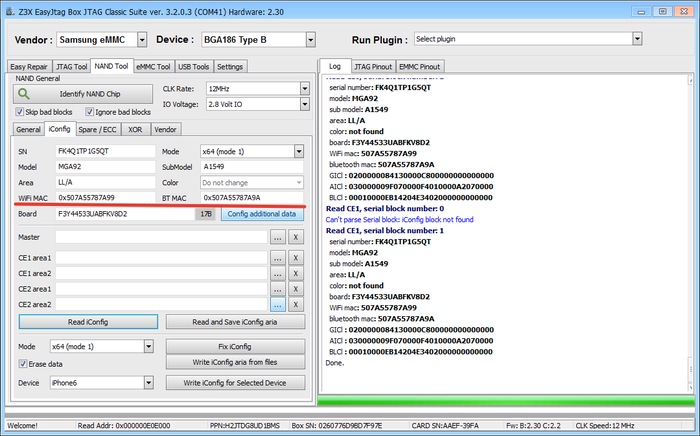Click Write iConfig for Selected Device
The image size is (700, 436).
click(x=235, y=383)
